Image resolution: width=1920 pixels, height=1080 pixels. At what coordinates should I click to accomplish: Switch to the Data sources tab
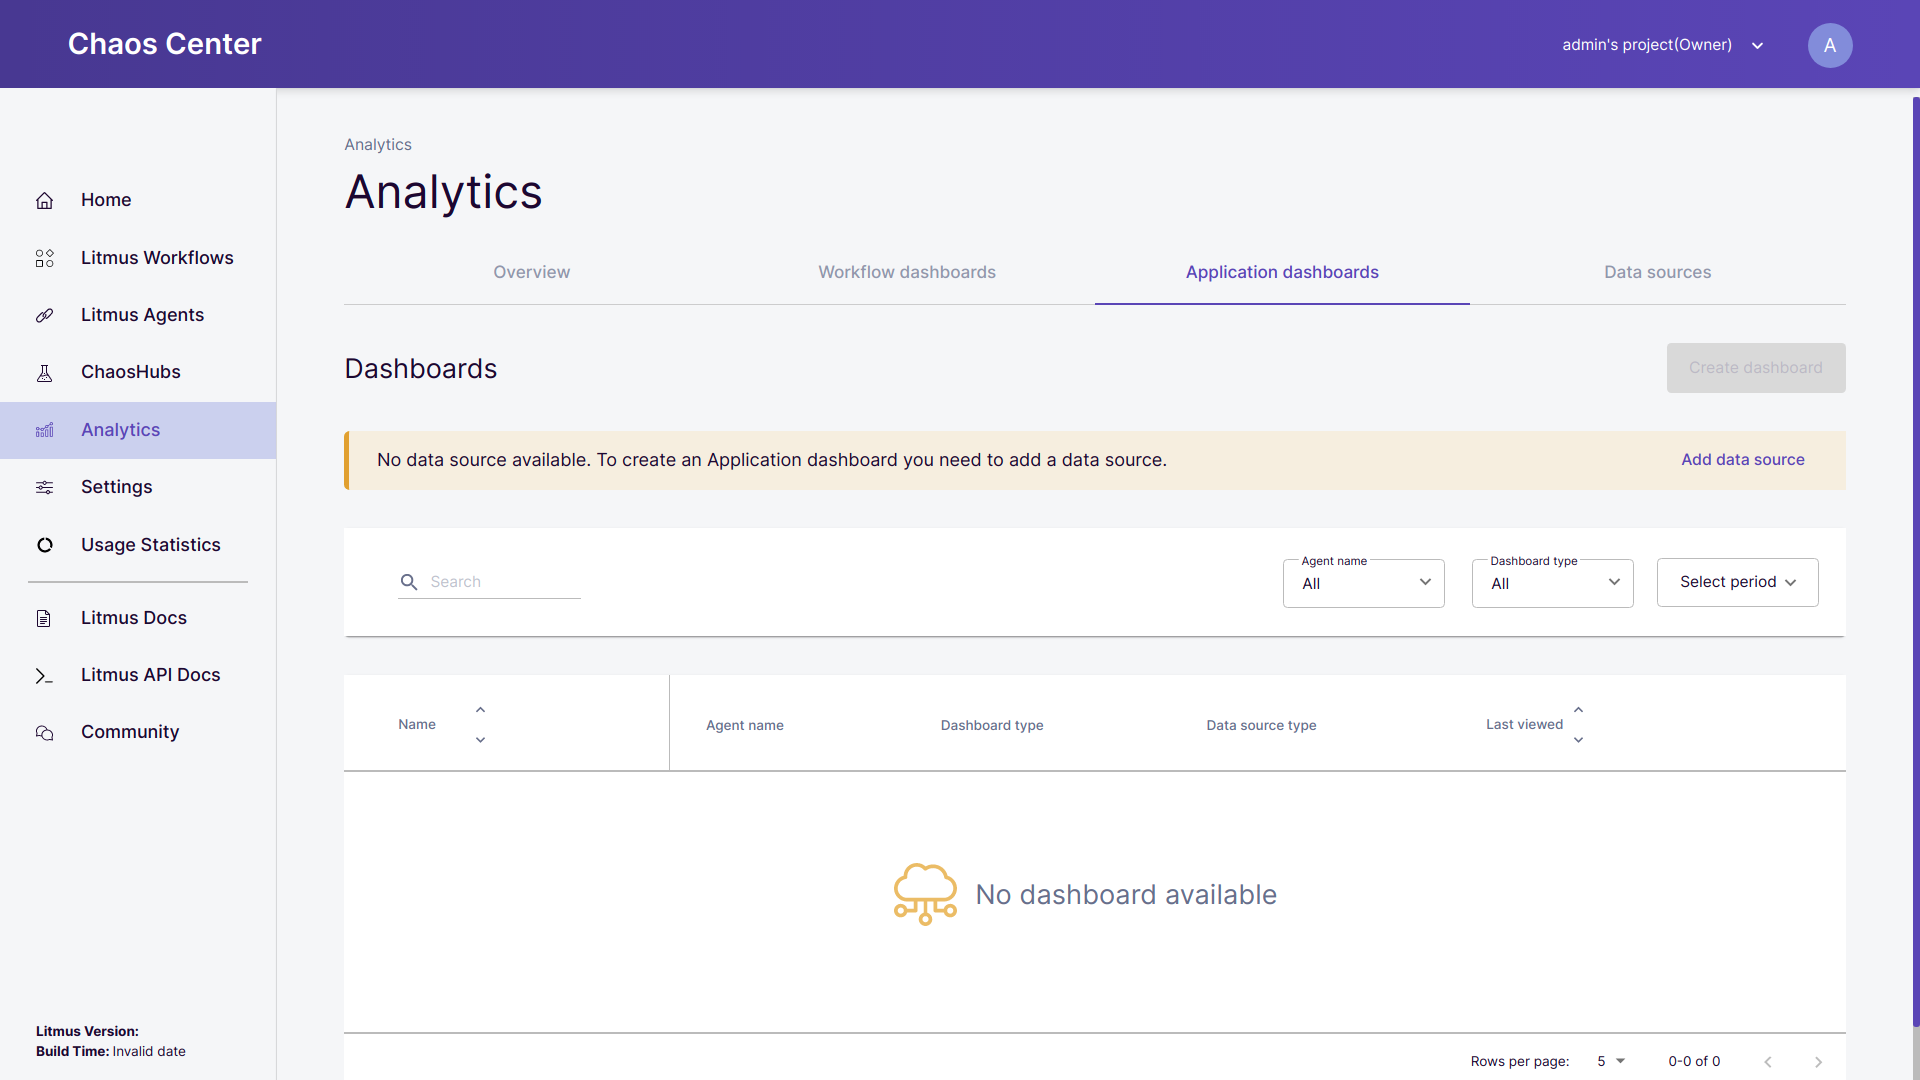pos(1657,272)
